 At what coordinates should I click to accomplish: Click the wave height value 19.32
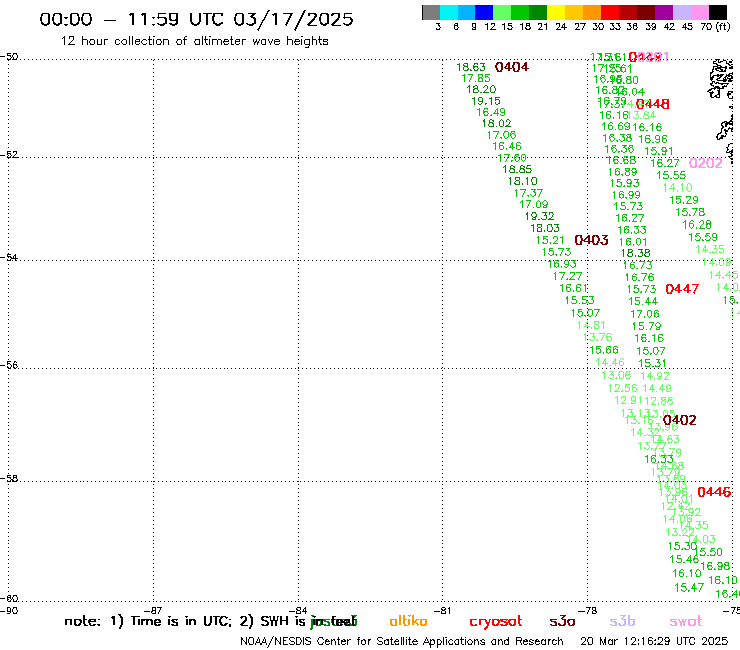pyautogui.click(x=539, y=216)
